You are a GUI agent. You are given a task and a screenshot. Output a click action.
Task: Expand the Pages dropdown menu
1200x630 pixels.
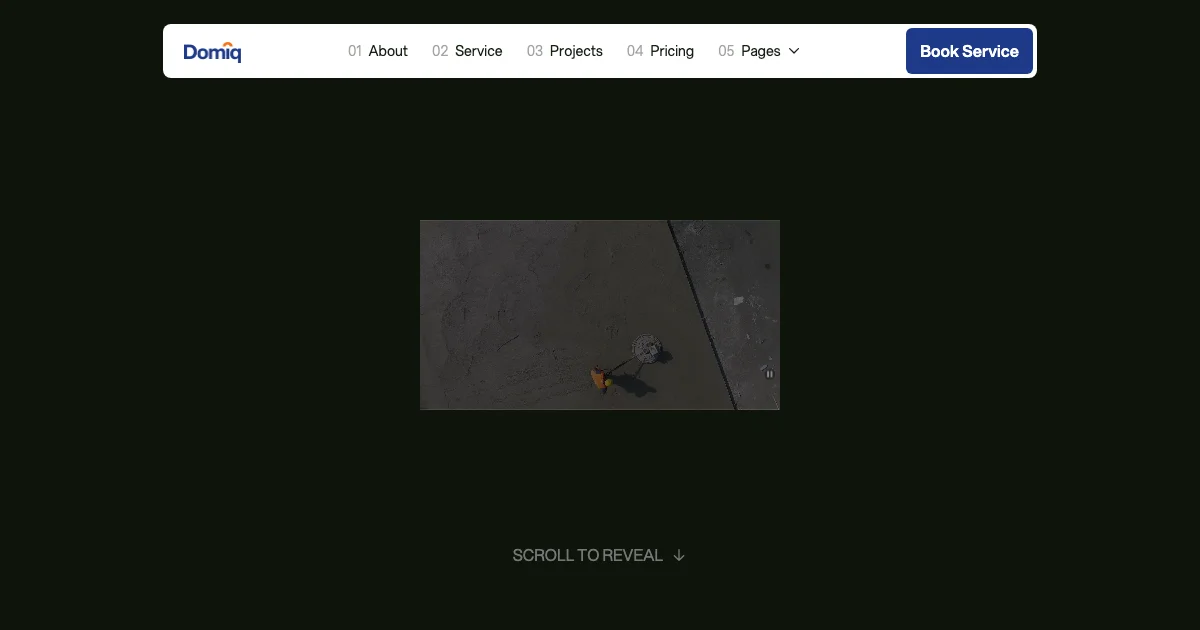coord(759,51)
